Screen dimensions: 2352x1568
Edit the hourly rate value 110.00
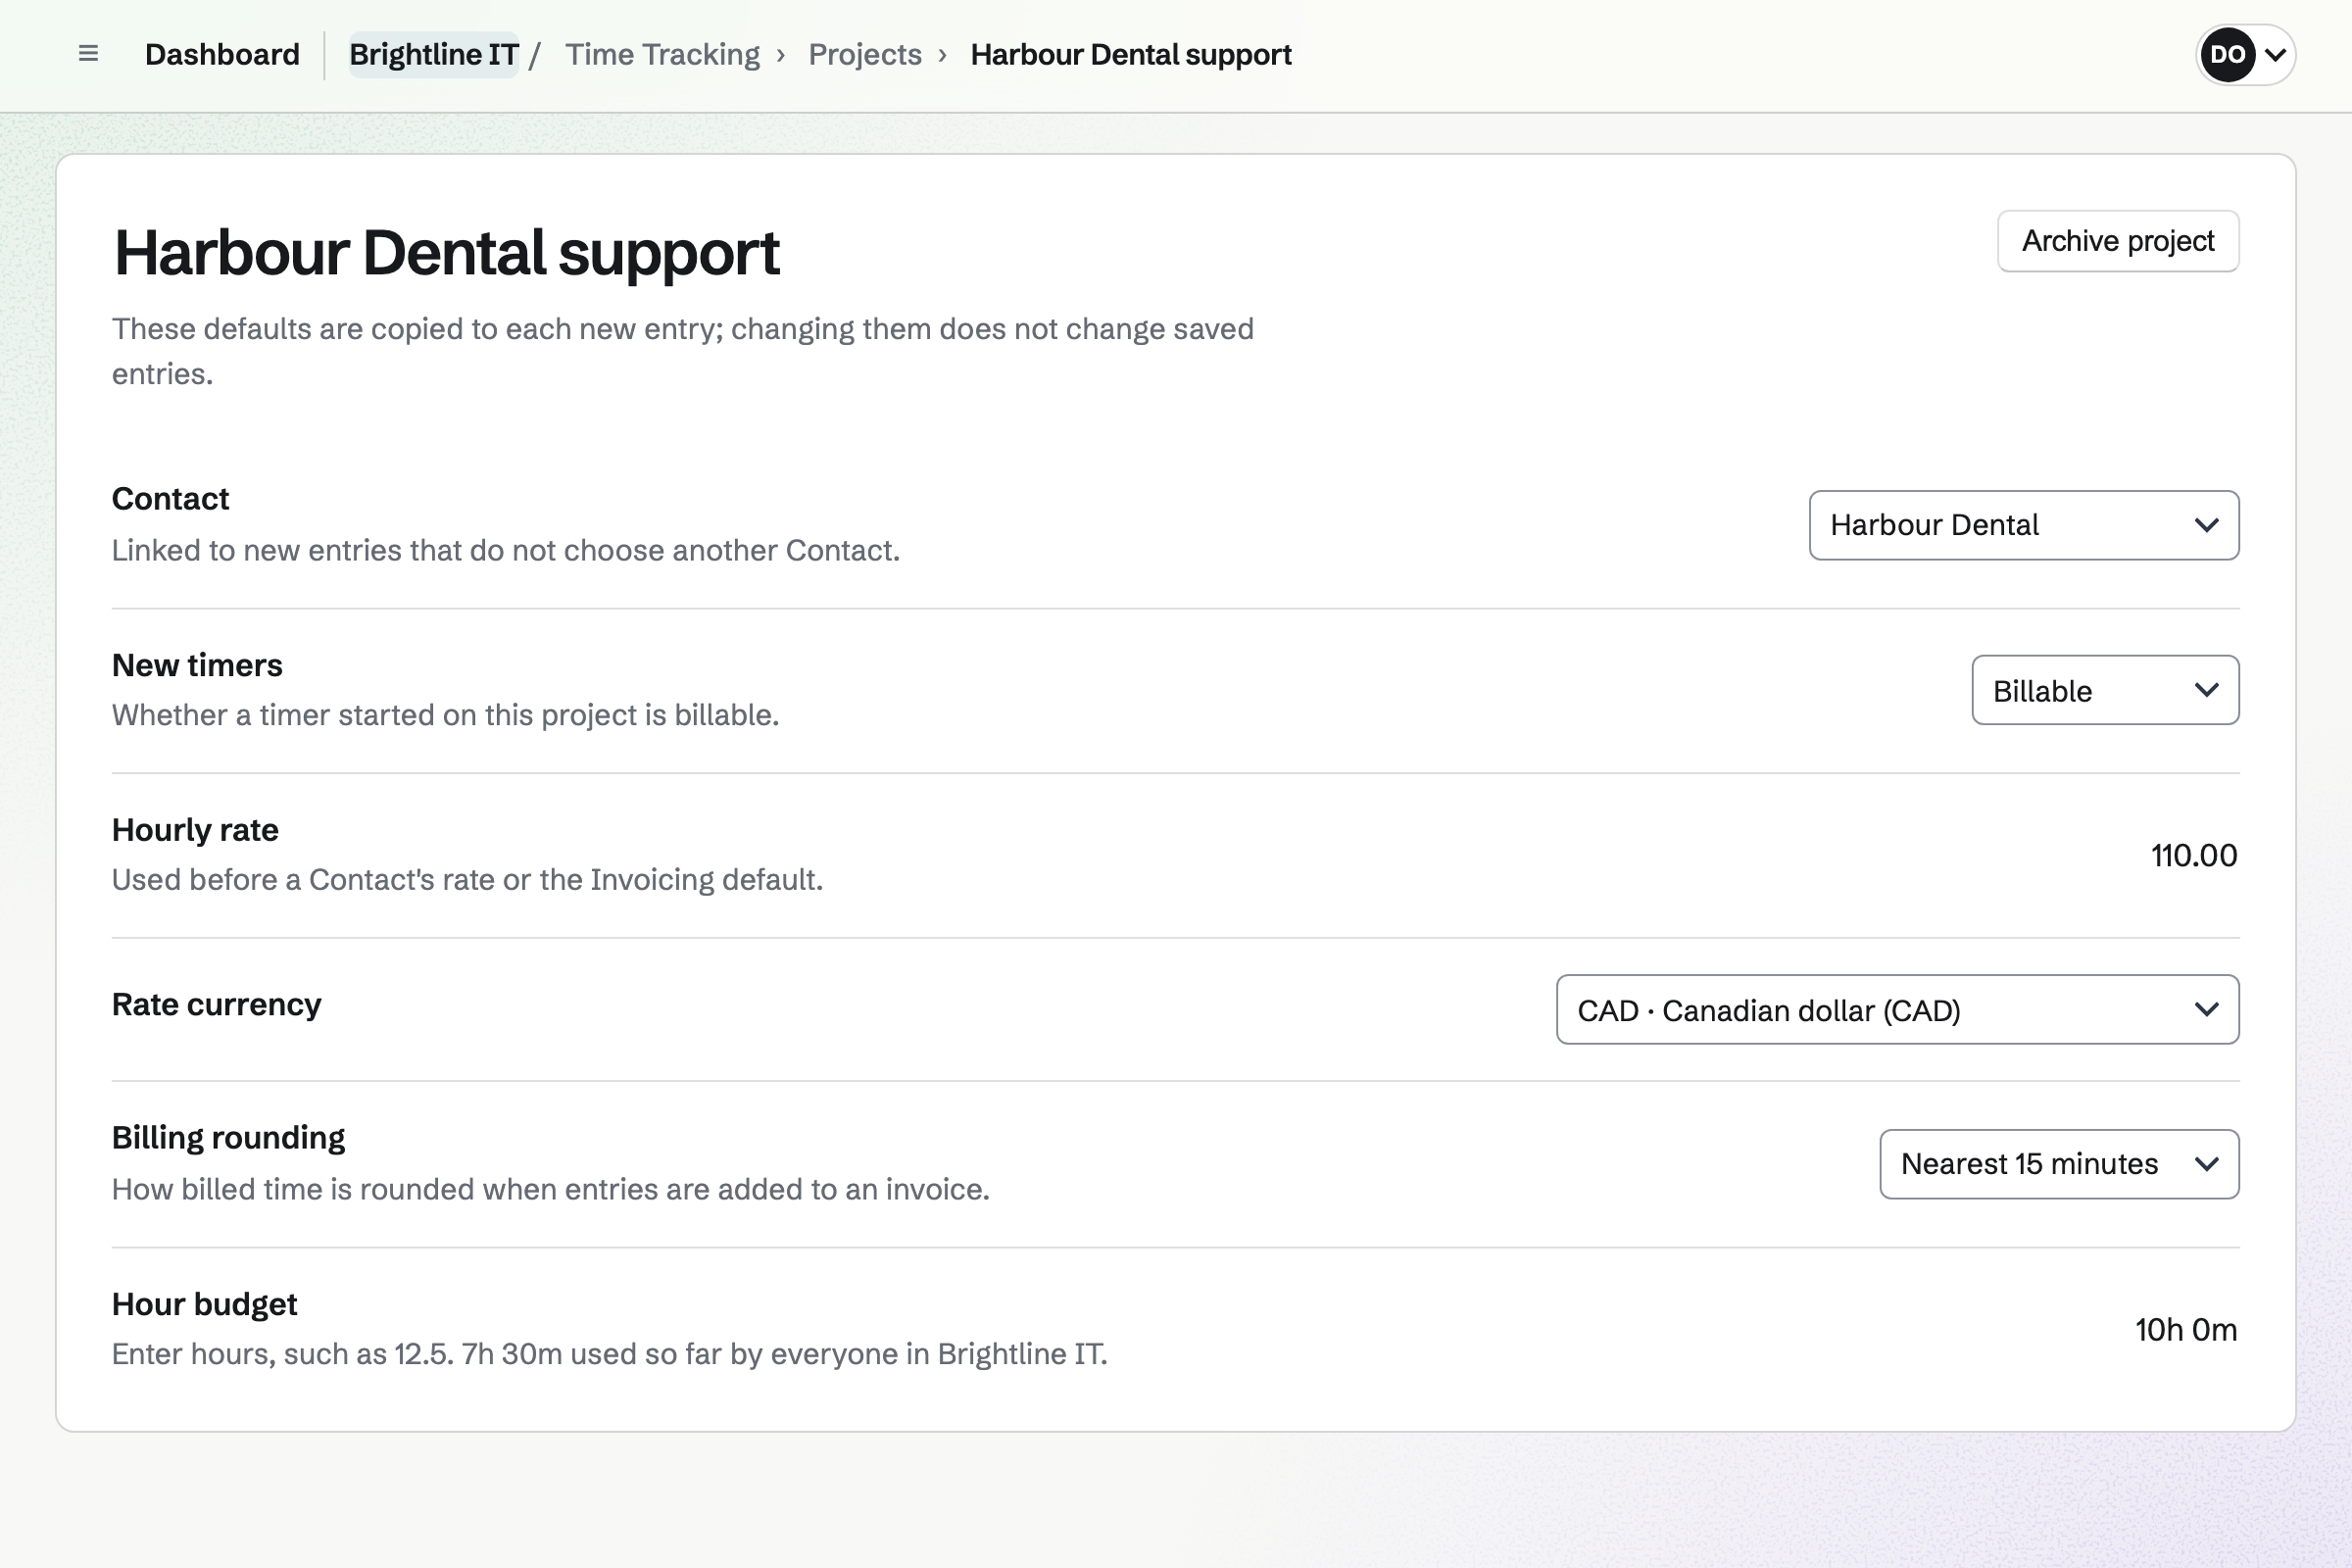click(2194, 855)
